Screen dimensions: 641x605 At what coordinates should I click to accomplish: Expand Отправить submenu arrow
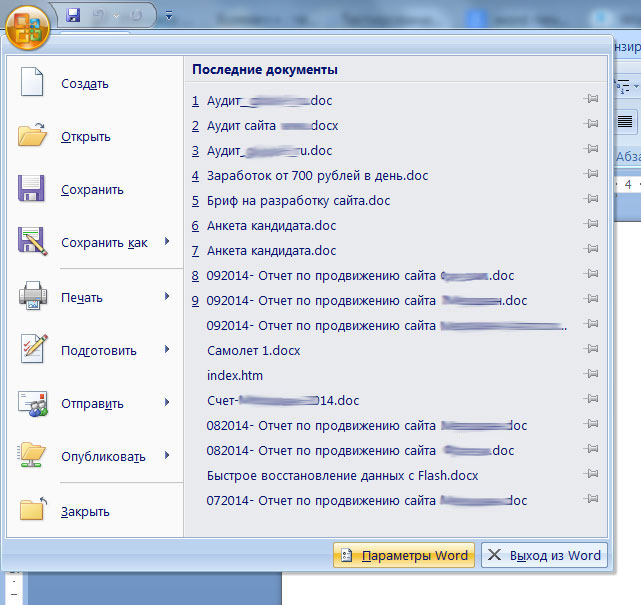click(167, 402)
